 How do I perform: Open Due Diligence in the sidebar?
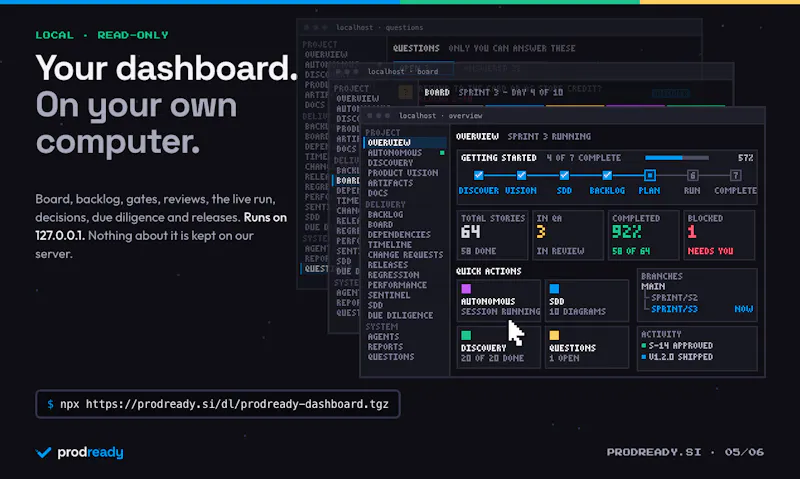[x=400, y=316]
